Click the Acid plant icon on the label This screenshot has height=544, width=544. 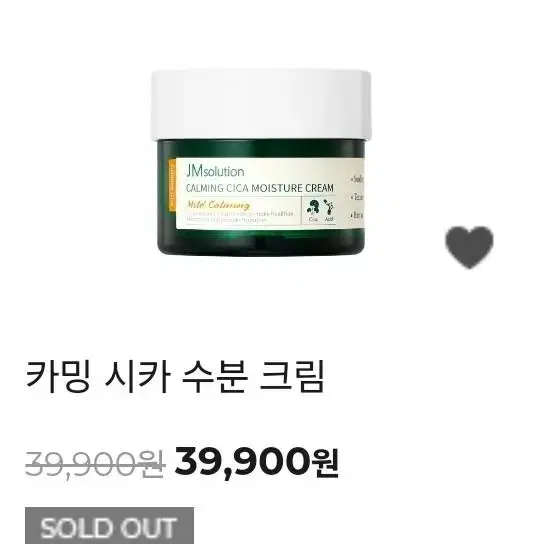[x=329, y=207]
